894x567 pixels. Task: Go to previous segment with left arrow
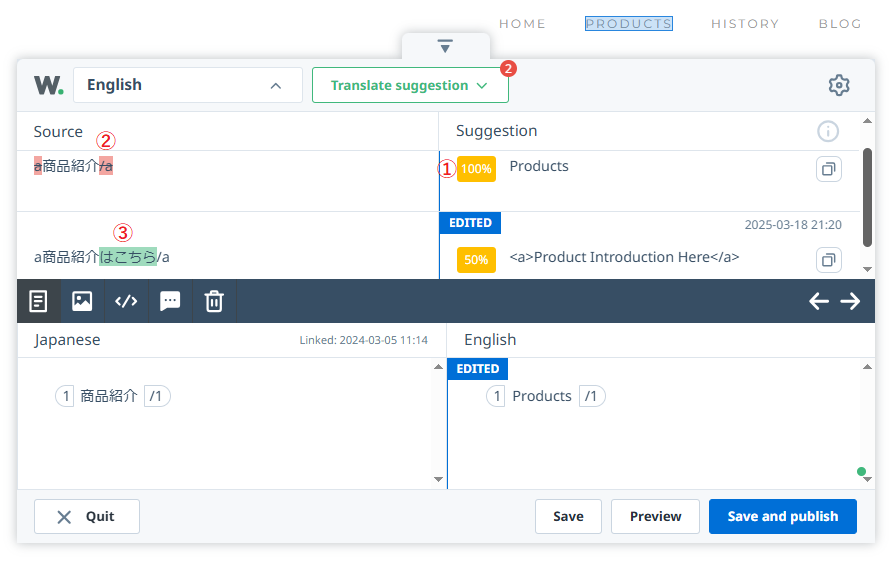pos(819,301)
